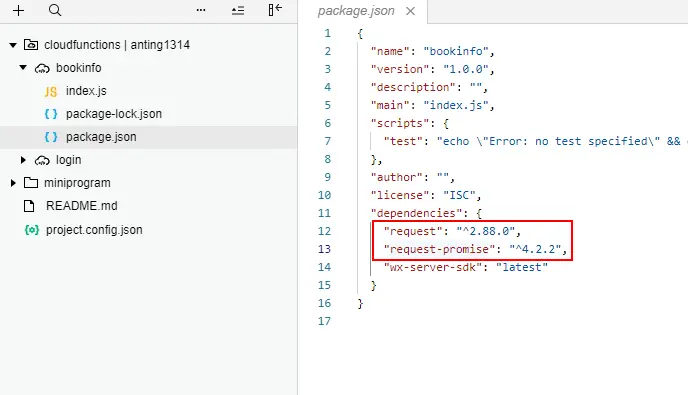This screenshot has width=688, height=395.
Task: Click the login cloud function icon
Action: [43, 160]
